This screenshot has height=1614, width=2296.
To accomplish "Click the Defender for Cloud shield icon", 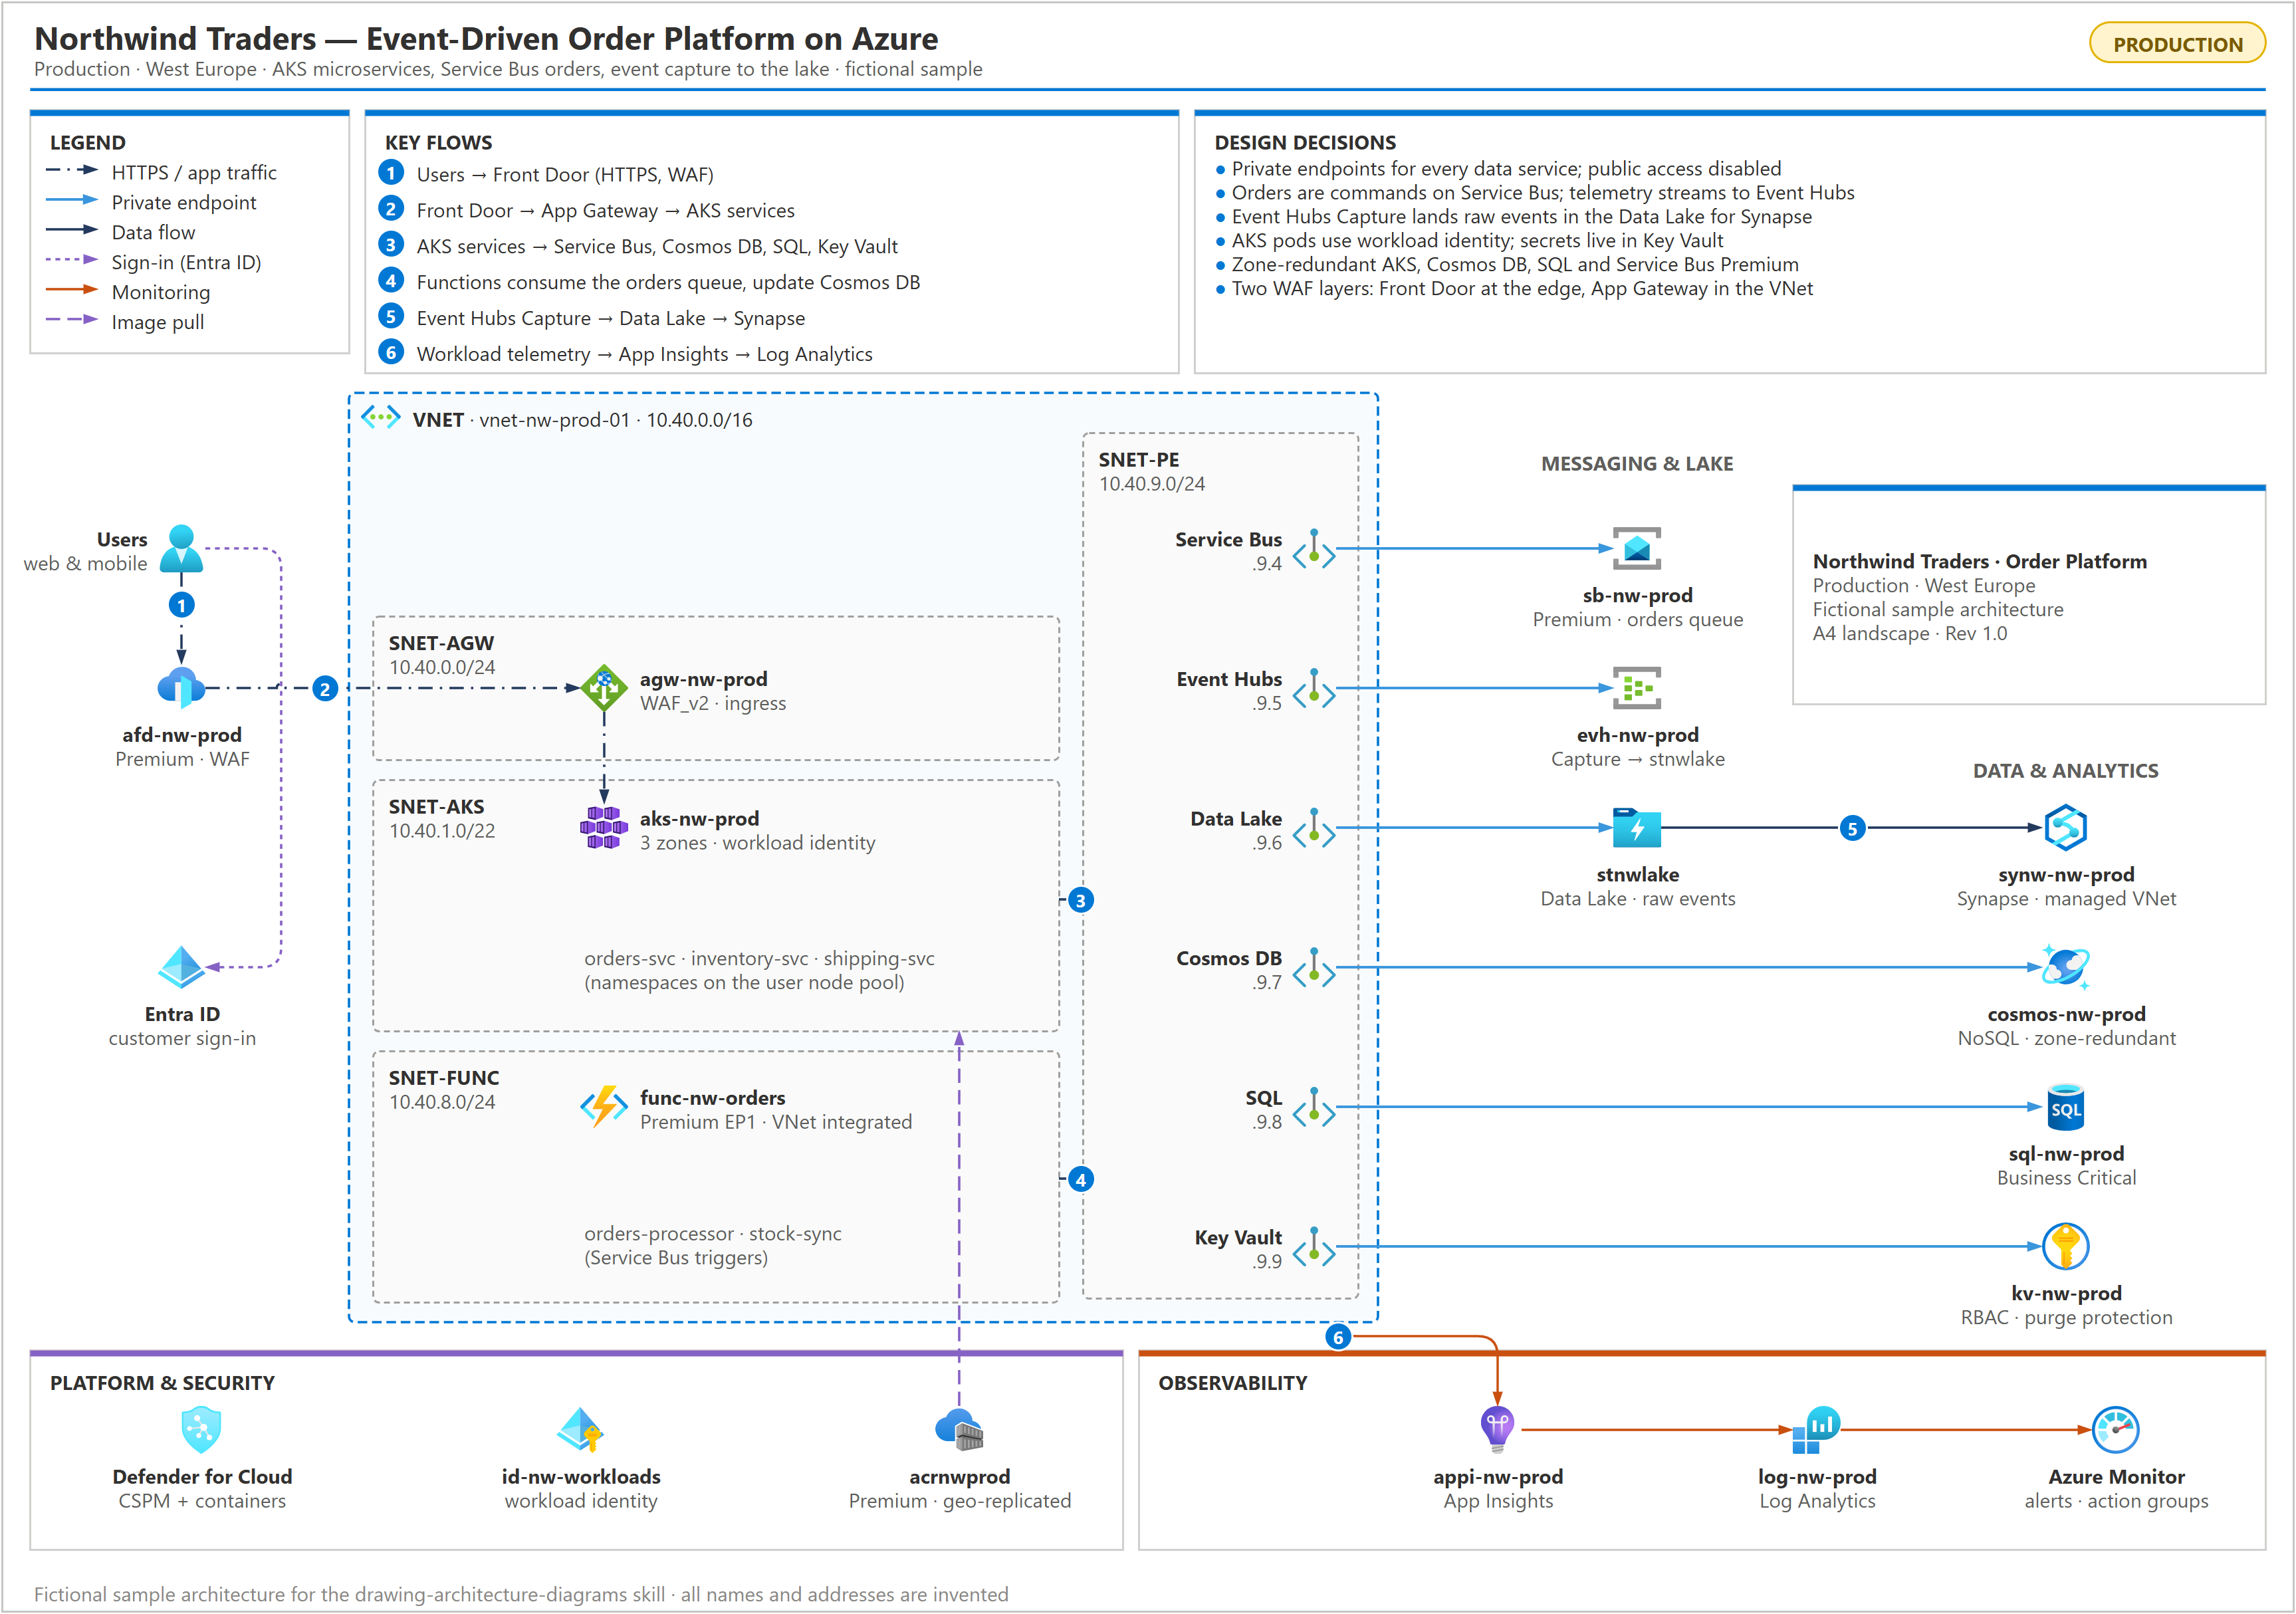I will tap(201, 1430).
